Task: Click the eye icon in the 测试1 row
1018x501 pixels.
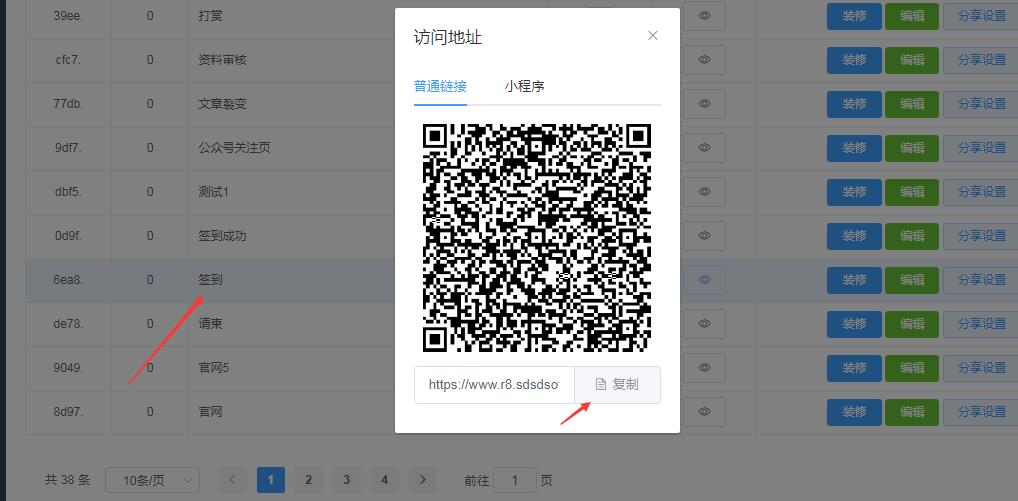Action: (704, 191)
